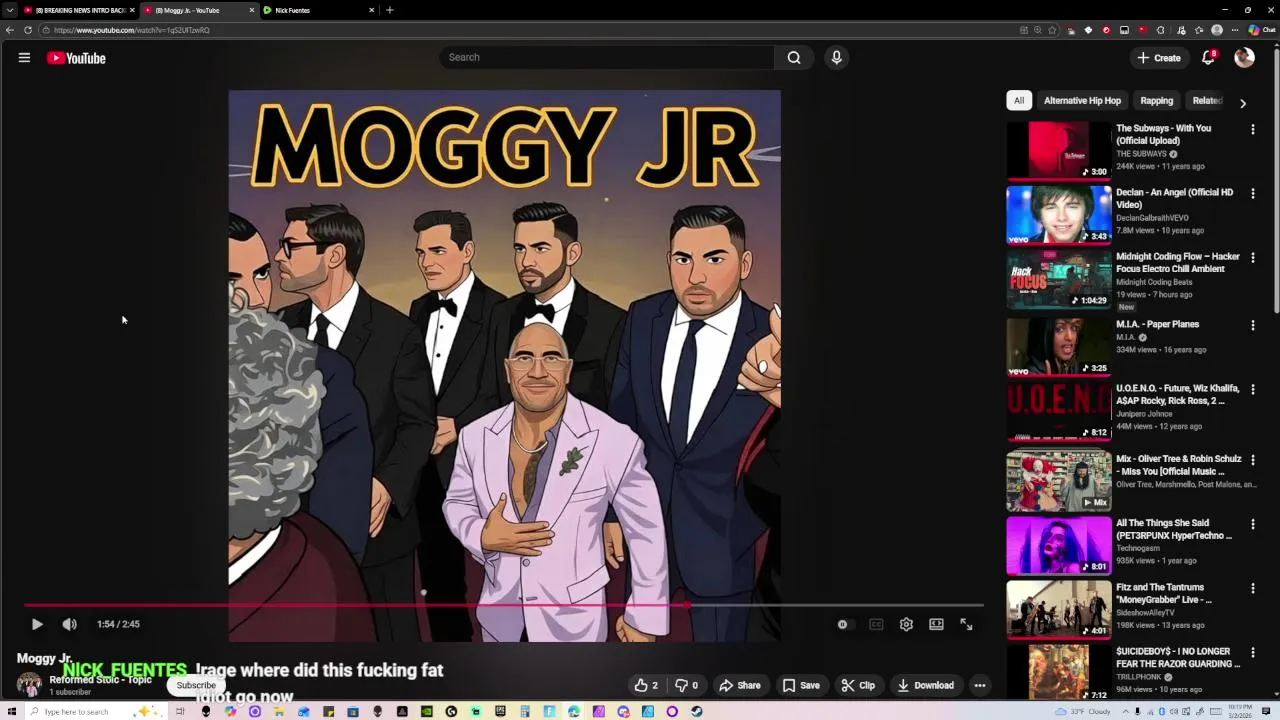Click on the video progress bar
This screenshot has width=1280, height=720.
click(x=504, y=605)
